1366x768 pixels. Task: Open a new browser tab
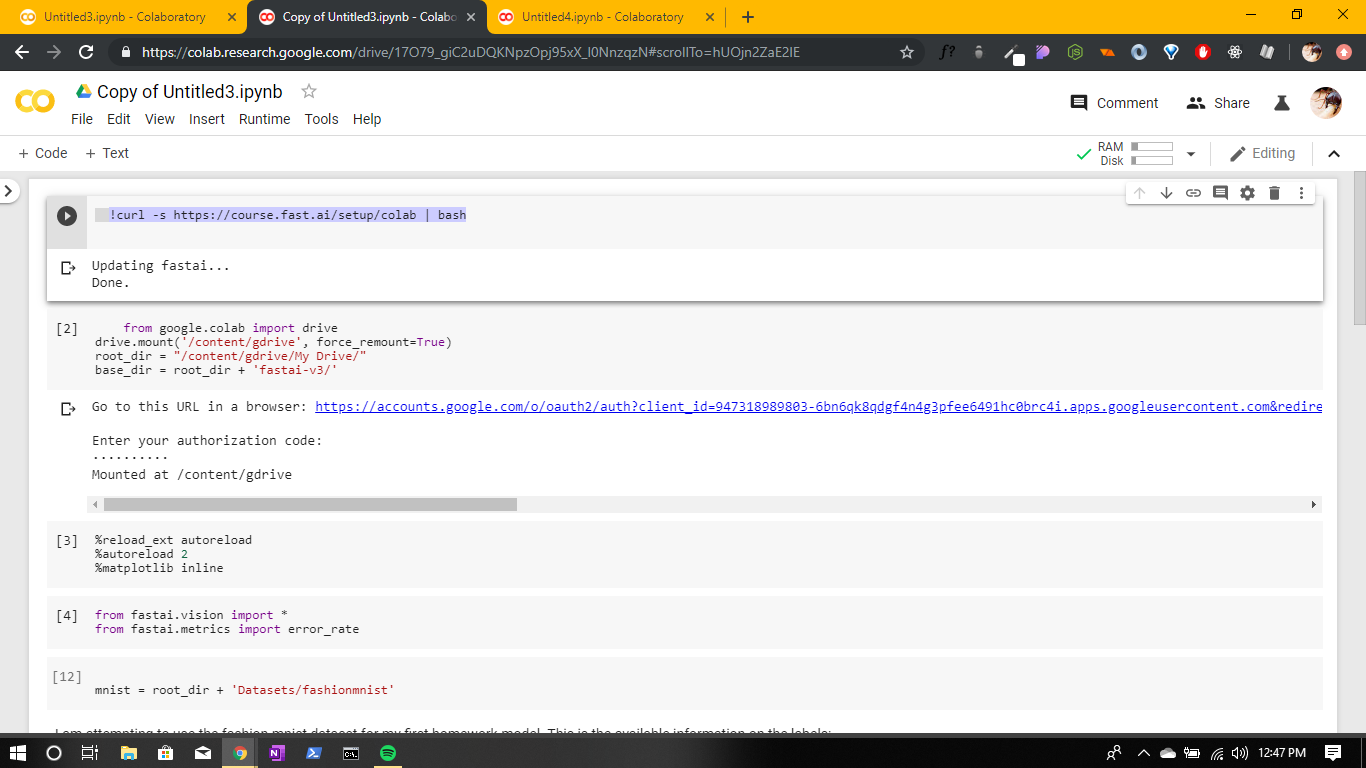tap(748, 17)
